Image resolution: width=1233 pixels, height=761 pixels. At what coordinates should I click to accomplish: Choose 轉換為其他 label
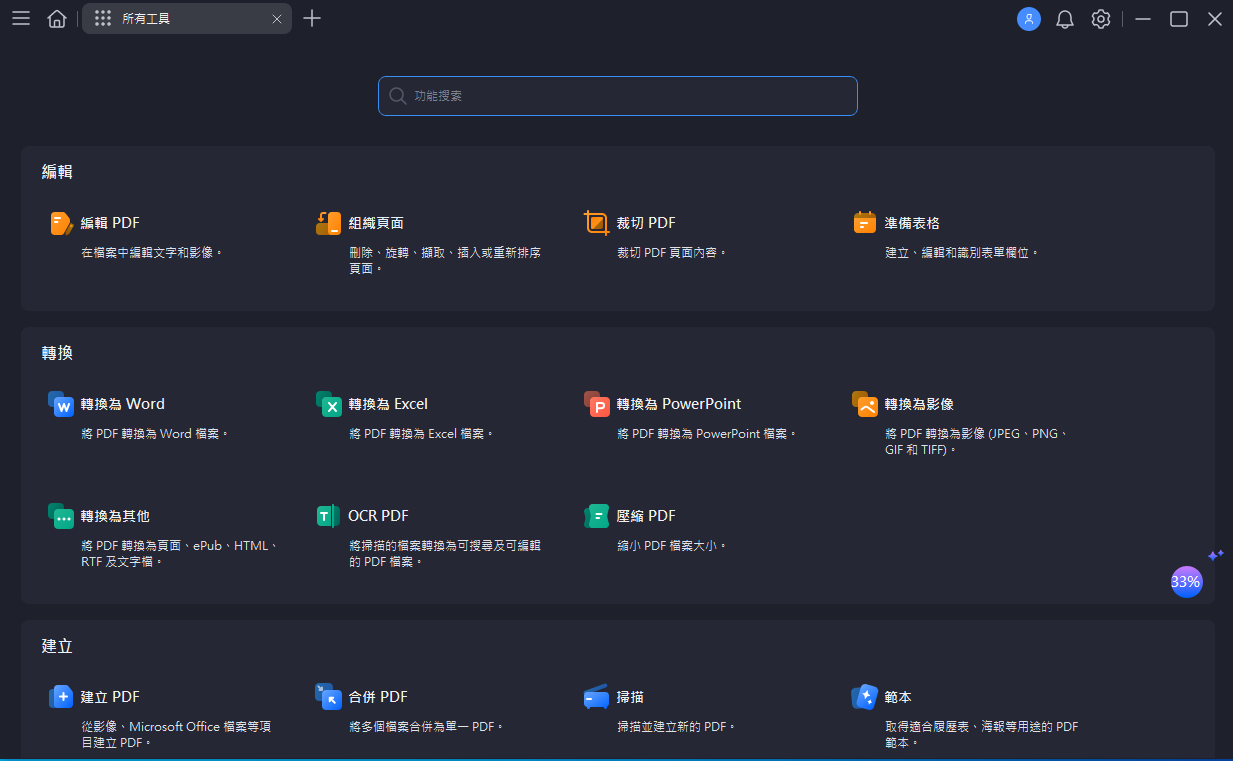tap(115, 516)
